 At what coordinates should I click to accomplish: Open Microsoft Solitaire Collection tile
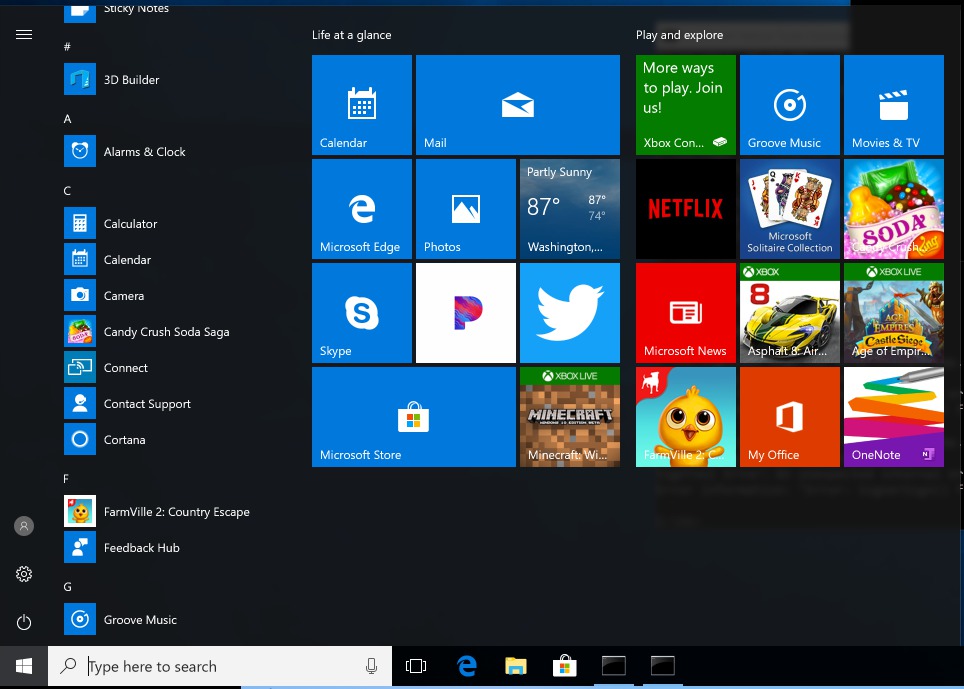(789, 209)
